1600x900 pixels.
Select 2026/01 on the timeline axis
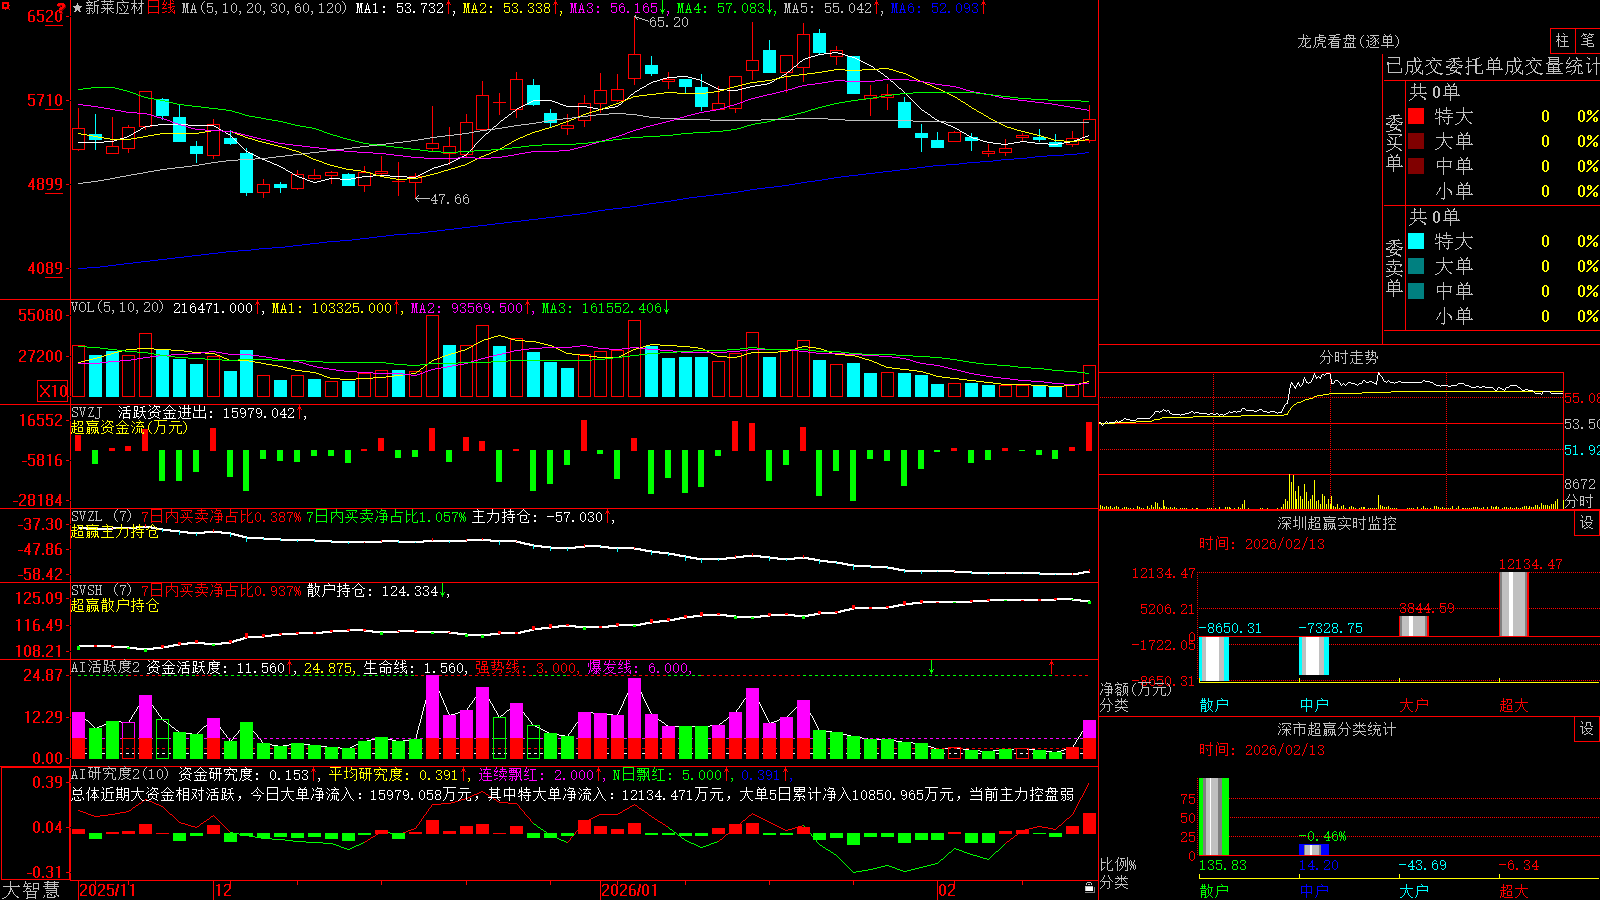tap(630, 890)
